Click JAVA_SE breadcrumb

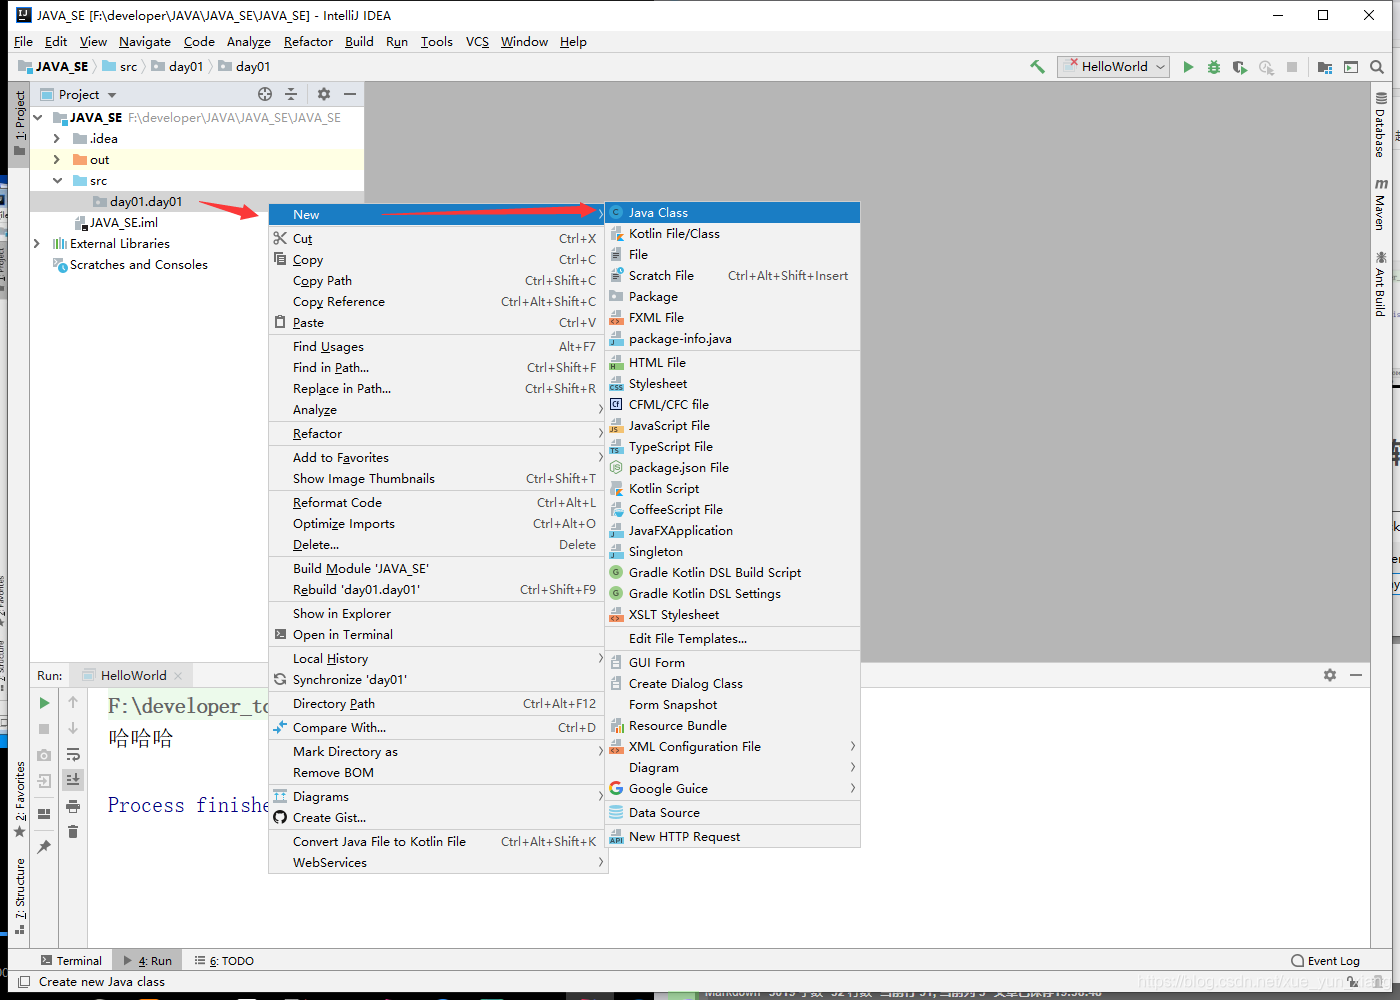click(x=54, y=67)
